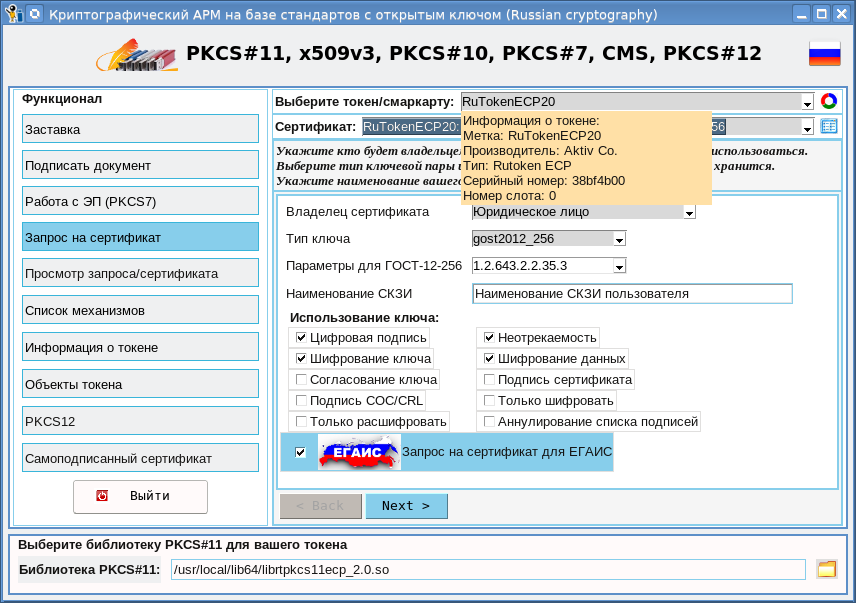Click the PKCS#11 library path field
This screenshot has width=856, height=603.
pyautogui.click(x=488, y=570)
